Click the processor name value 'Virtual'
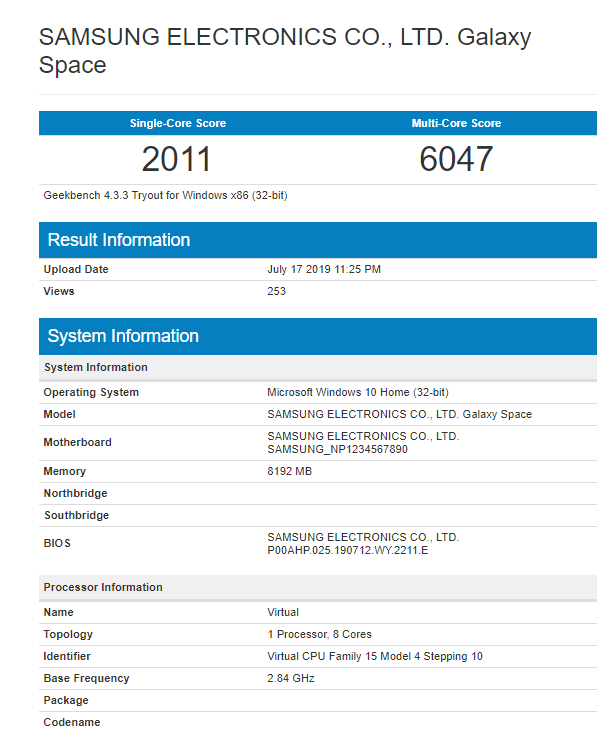612x739 pixels. tap(283, 612)
